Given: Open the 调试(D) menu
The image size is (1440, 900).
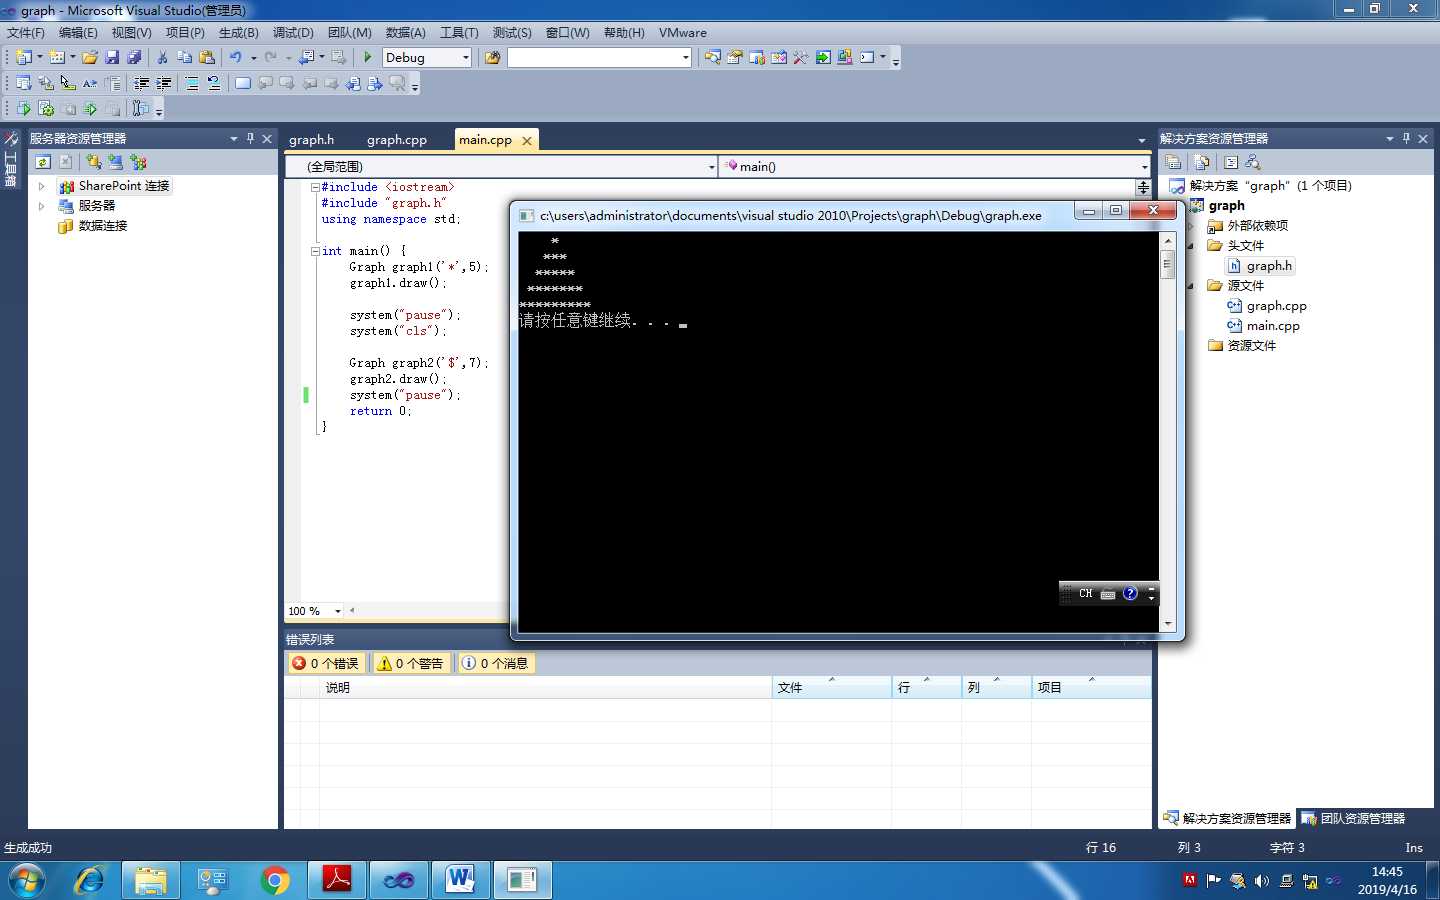Looking at the screenshot, I should [x=293, y=33].
